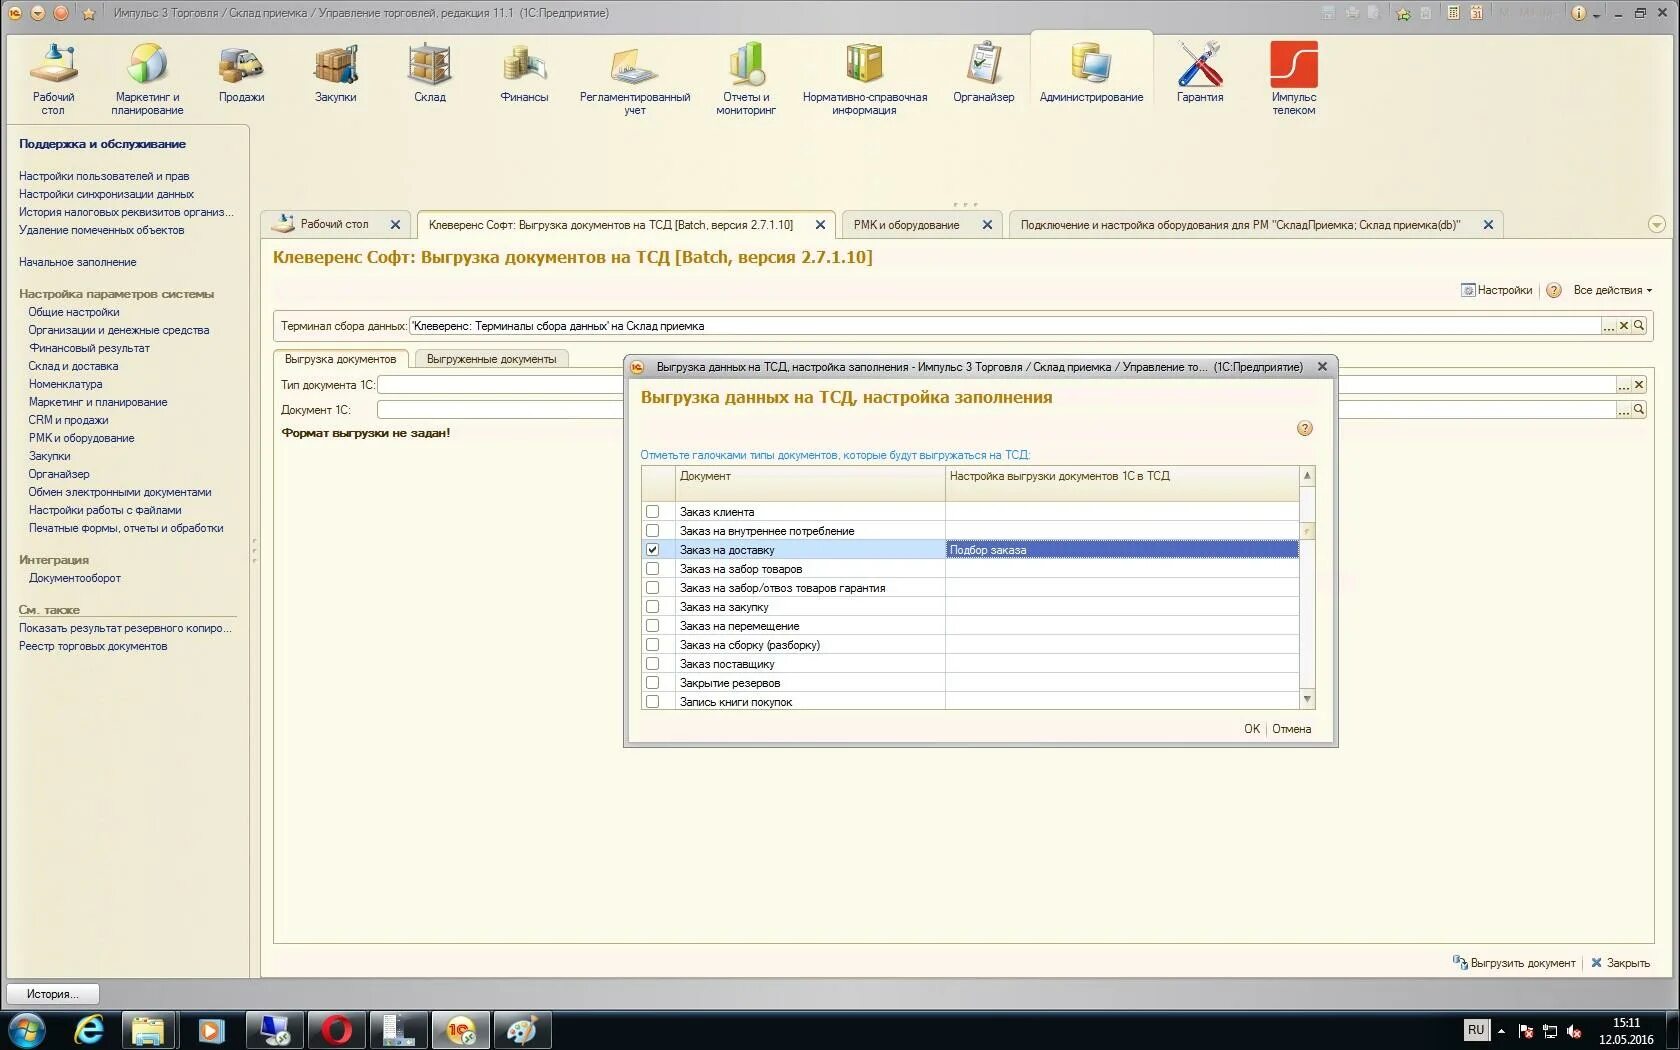
Task: Click scroll down arrow in document list
Action: click(1307, 699)
